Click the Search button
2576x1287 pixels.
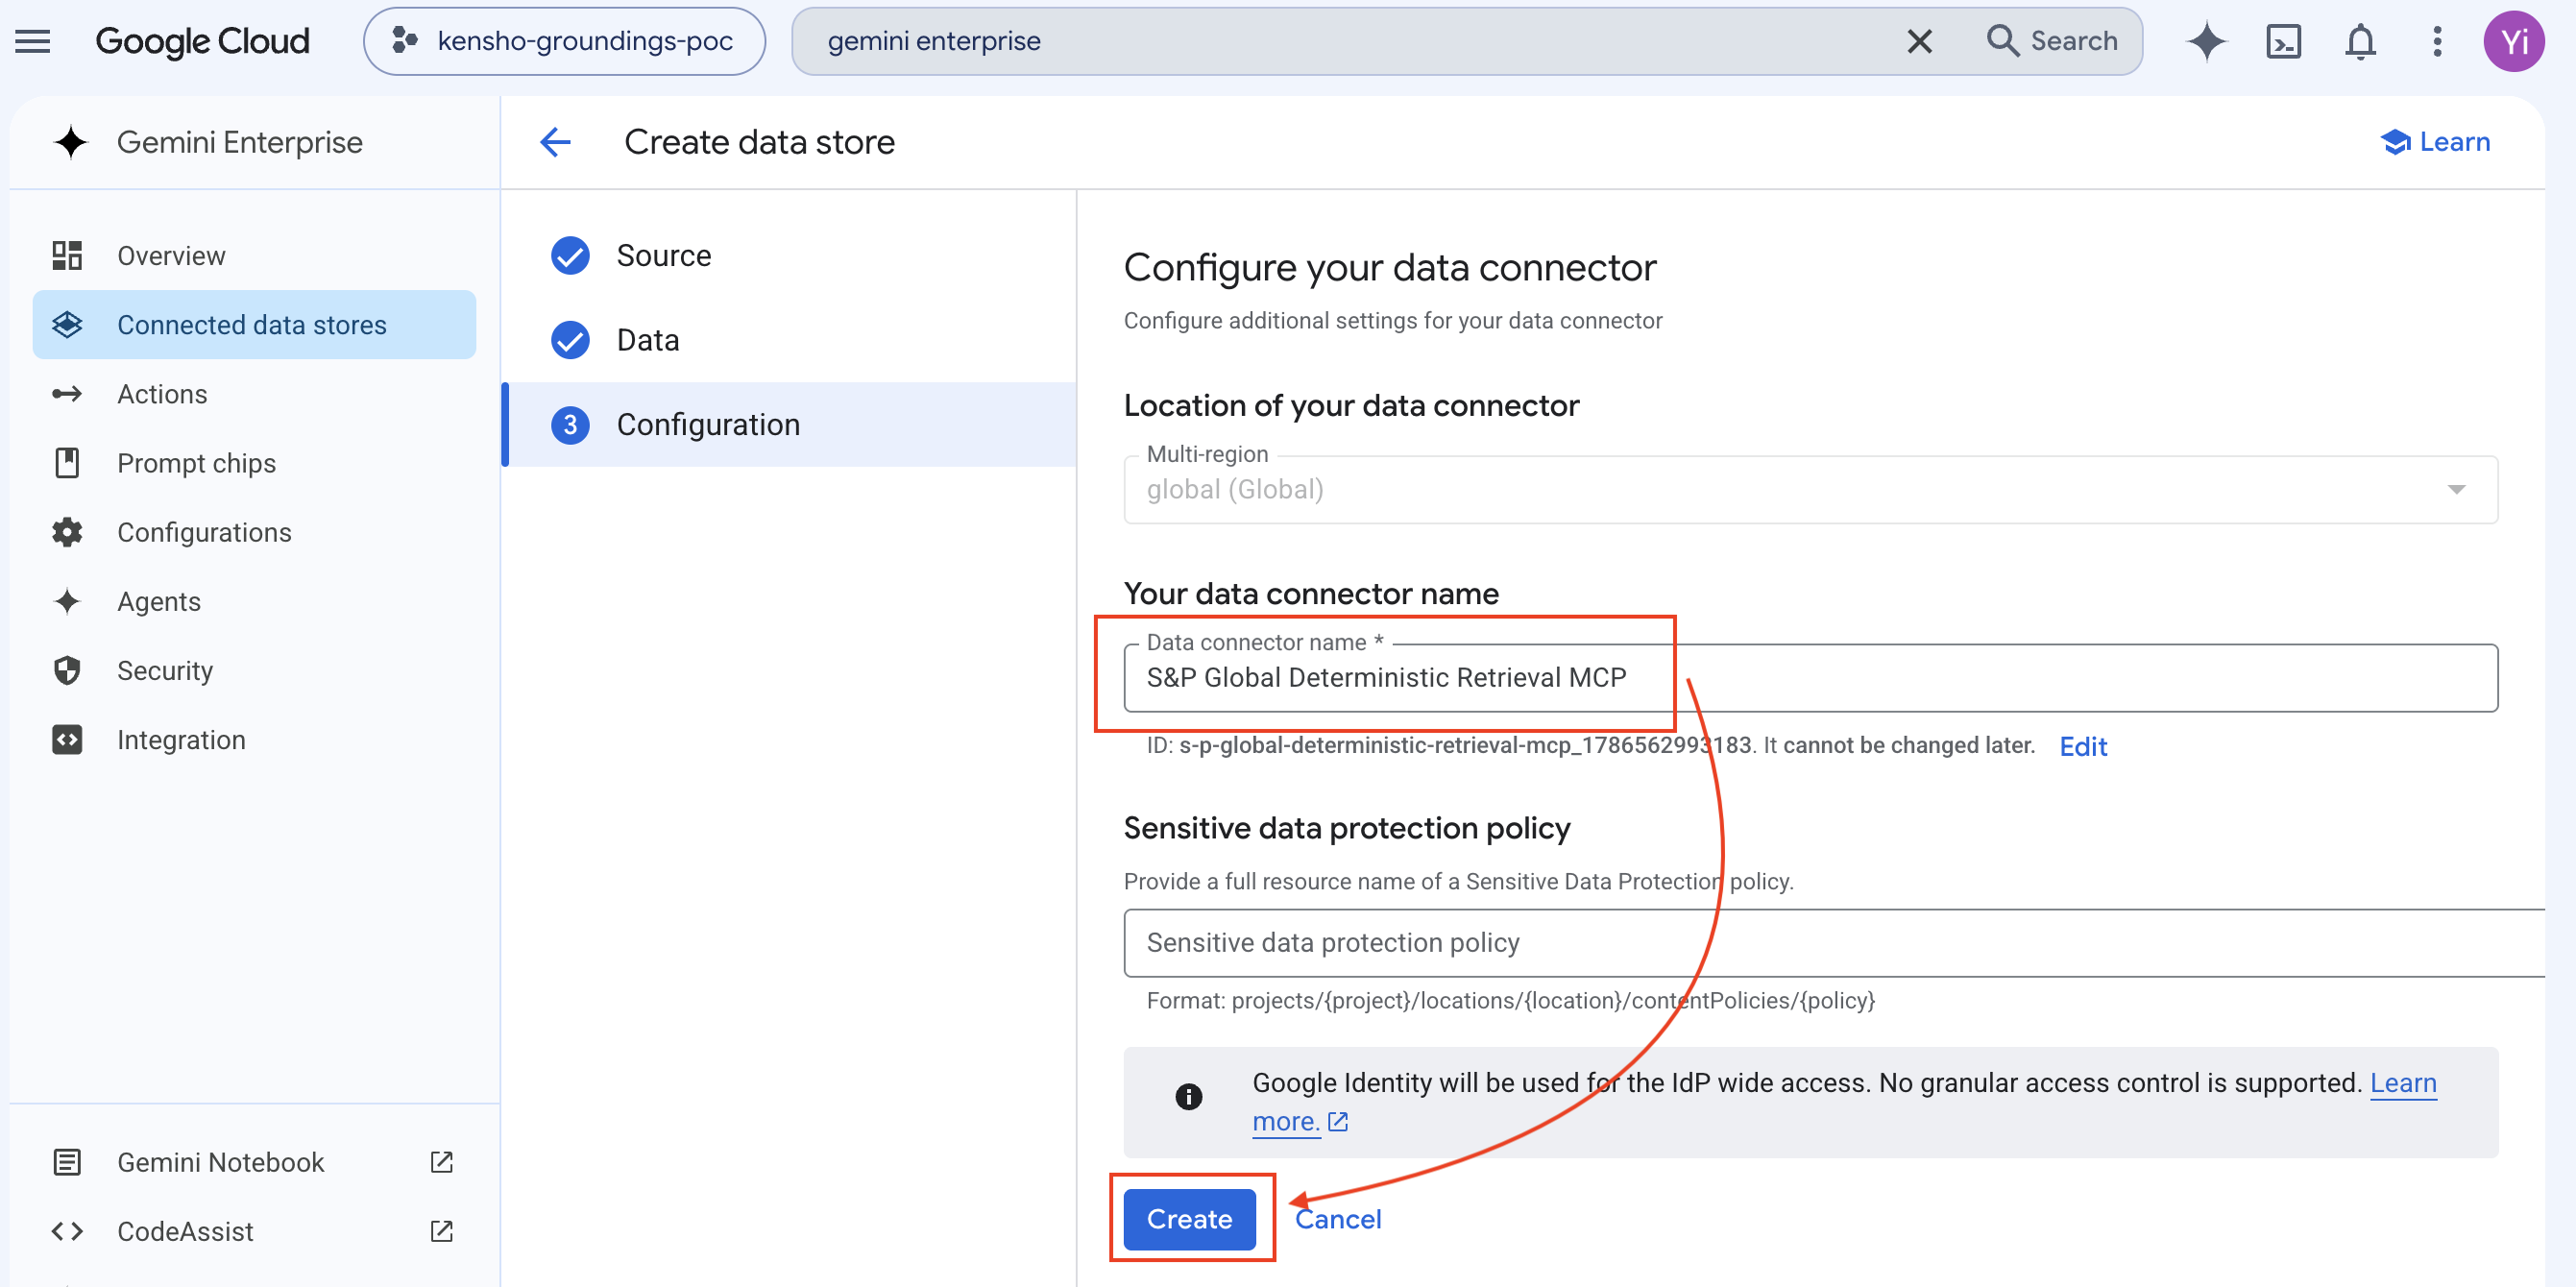click(2053, 41)
